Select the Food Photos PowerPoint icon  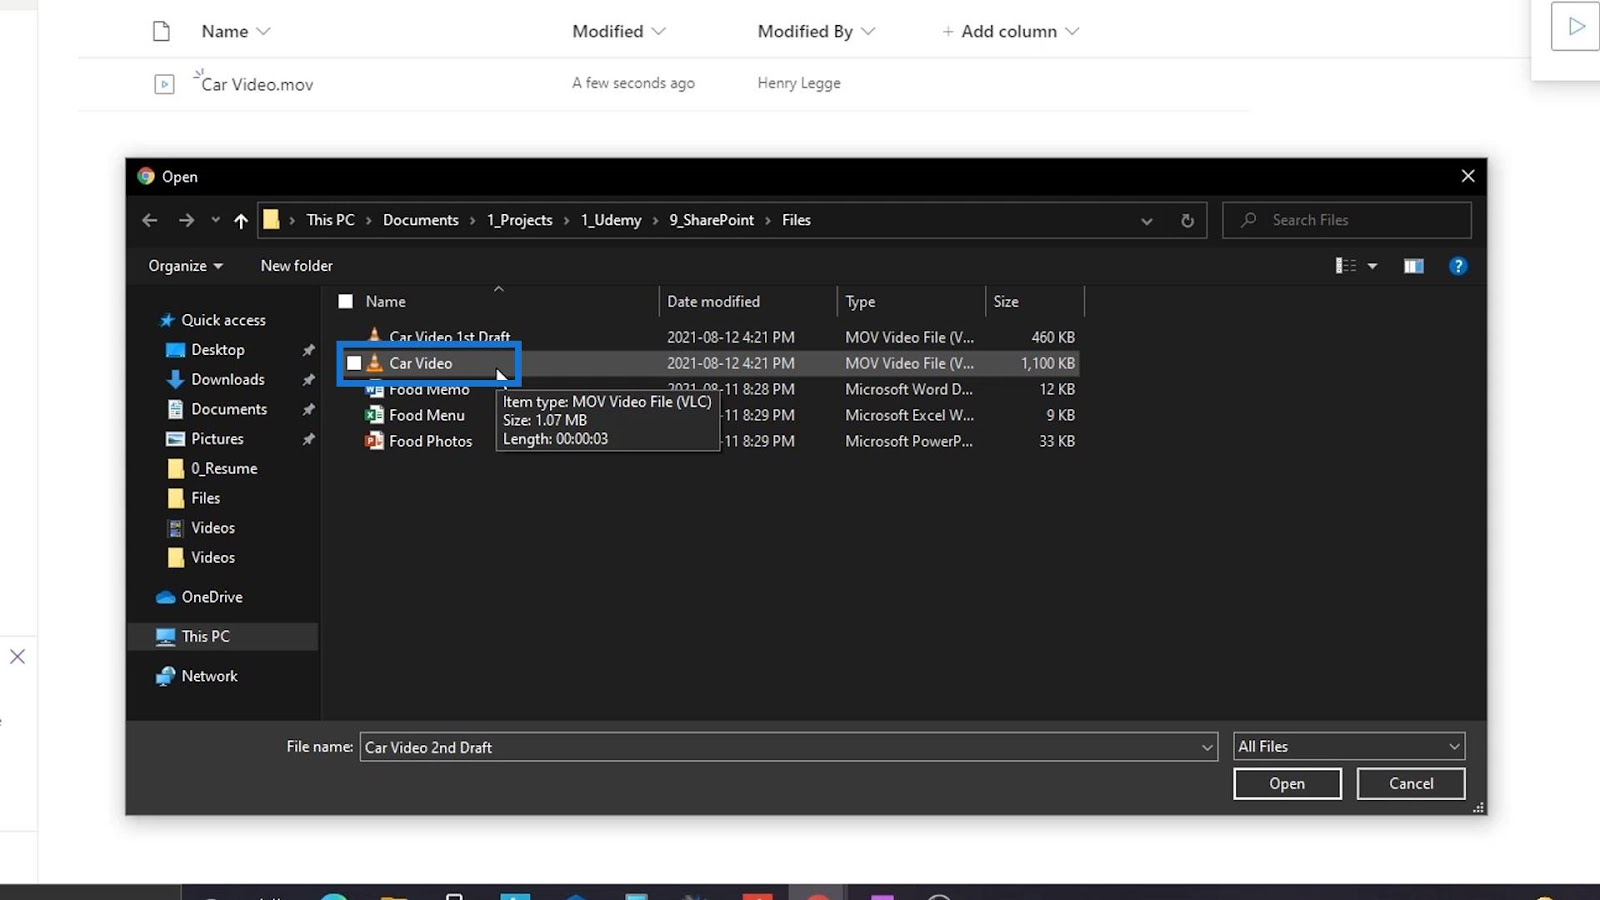(375, 441)
